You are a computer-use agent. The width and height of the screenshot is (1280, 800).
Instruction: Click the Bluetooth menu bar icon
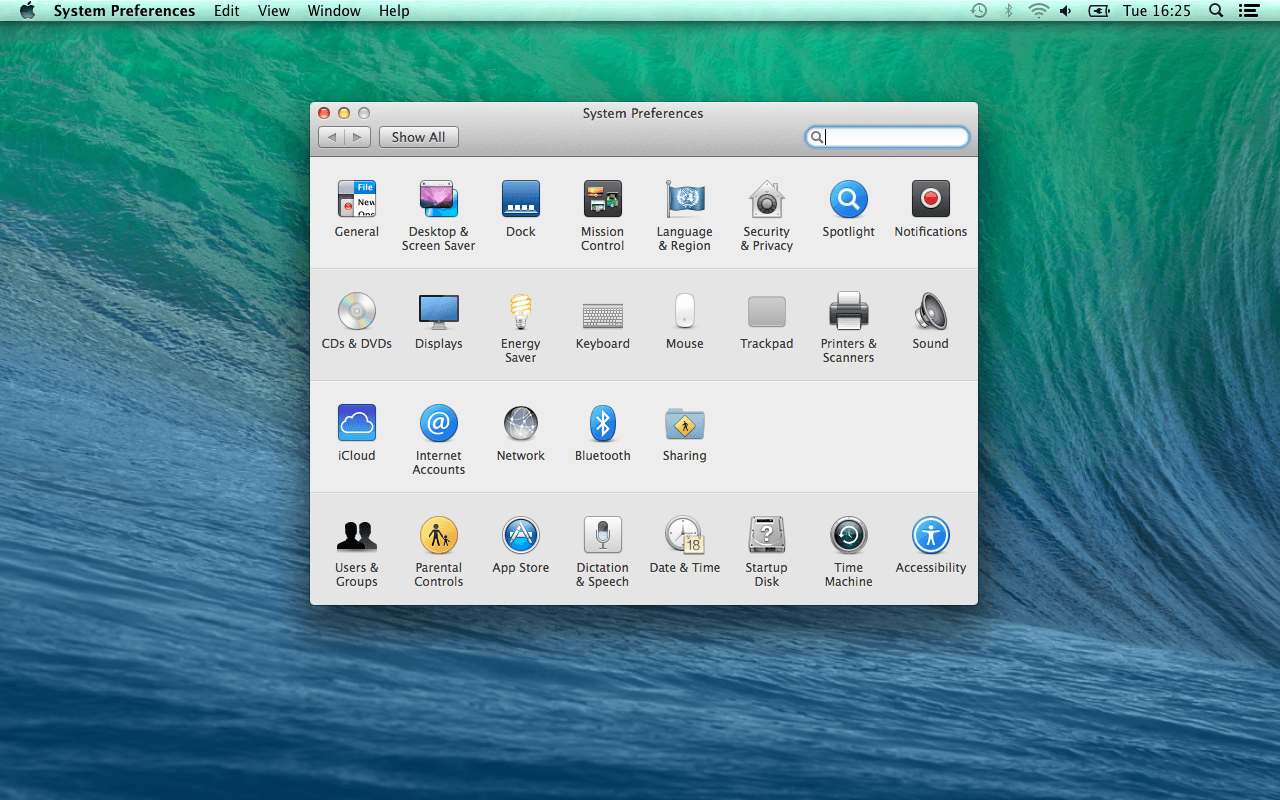[1008, 11]
